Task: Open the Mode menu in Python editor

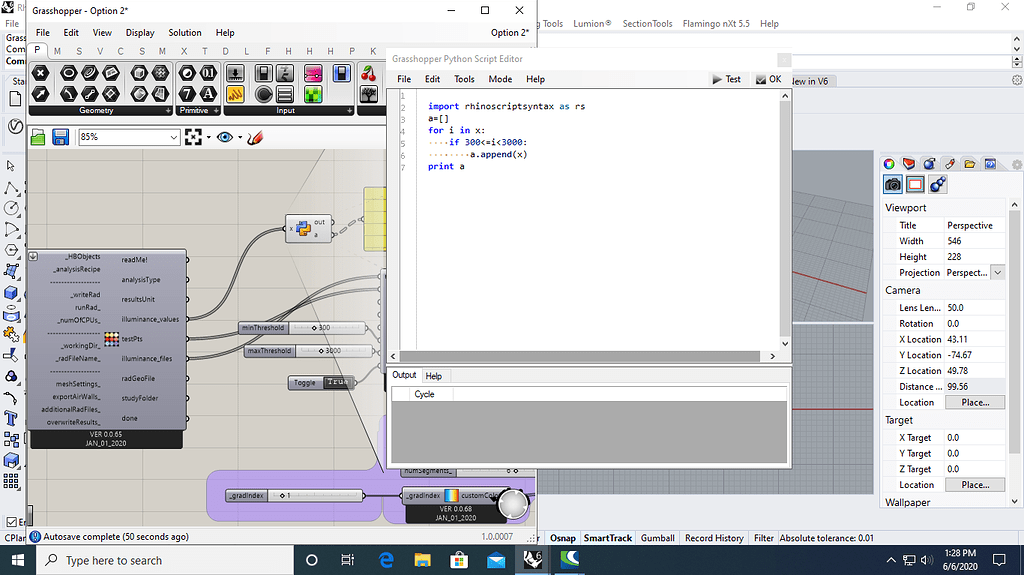Action: [500, 79]
